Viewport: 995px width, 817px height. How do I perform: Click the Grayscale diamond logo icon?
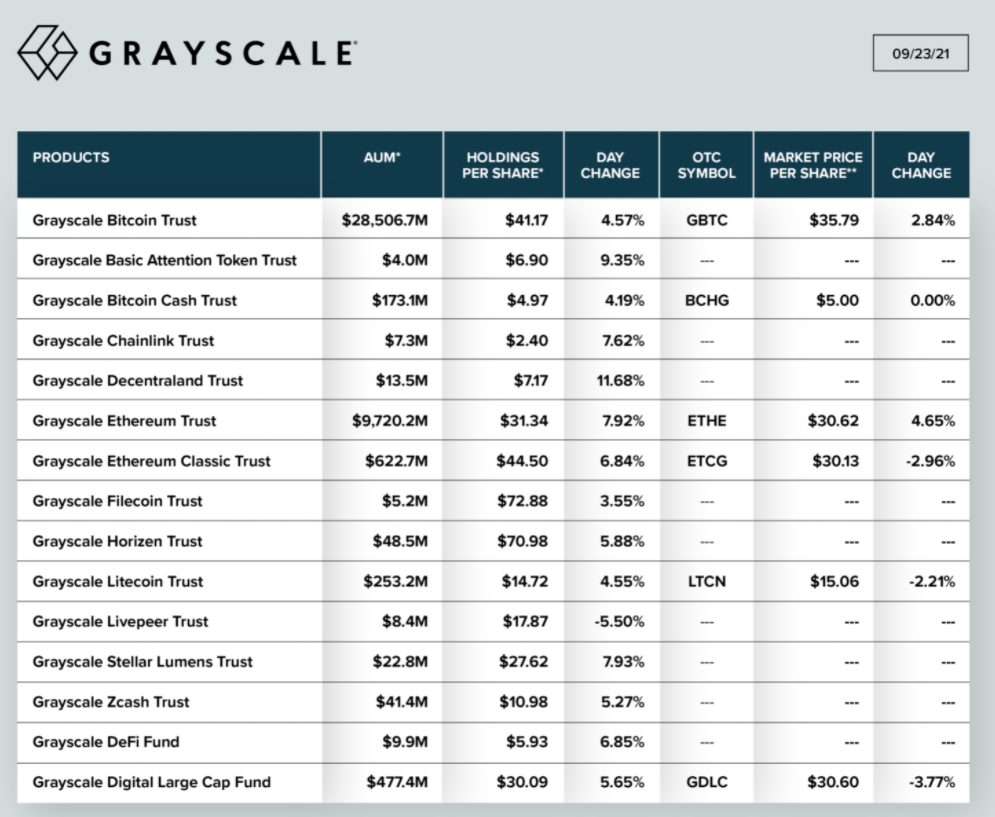(x=47, y=53)
